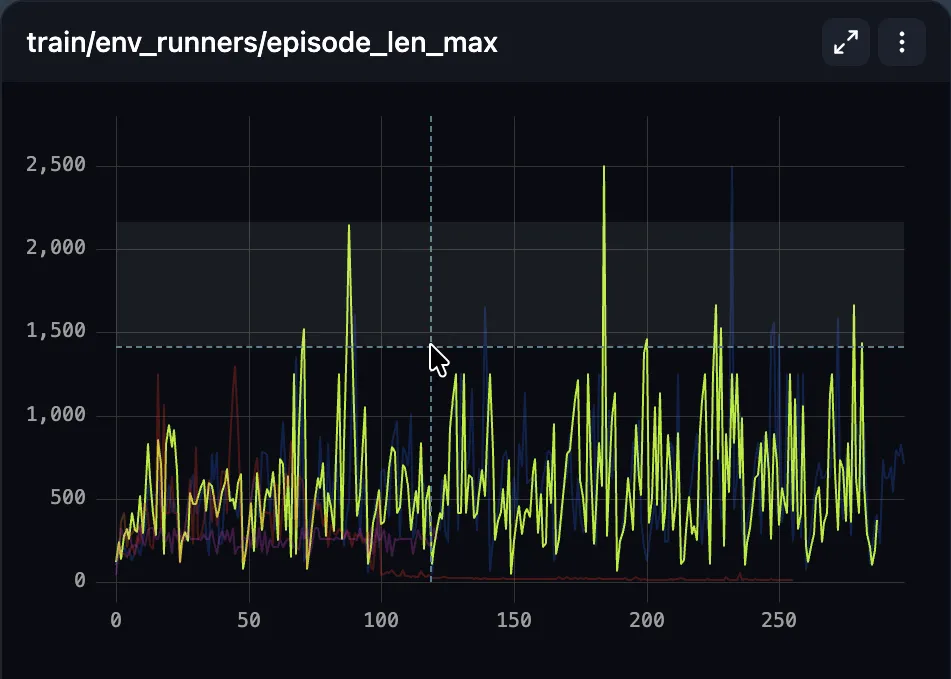
Task: Open the three-dot chart options menu
Action: [x=902, y=42]
